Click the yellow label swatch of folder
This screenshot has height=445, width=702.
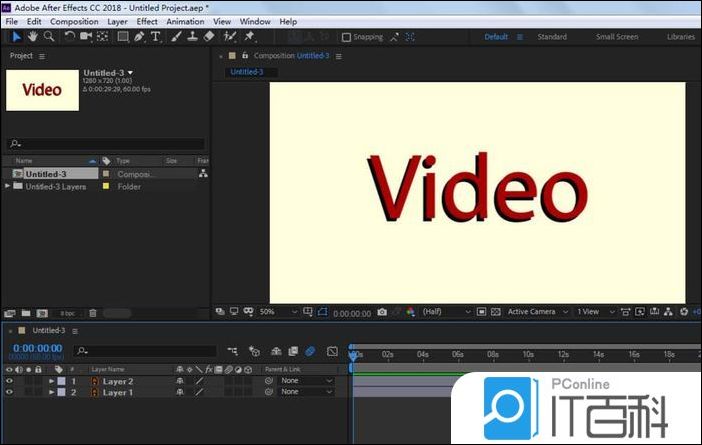tap(106, 186)
